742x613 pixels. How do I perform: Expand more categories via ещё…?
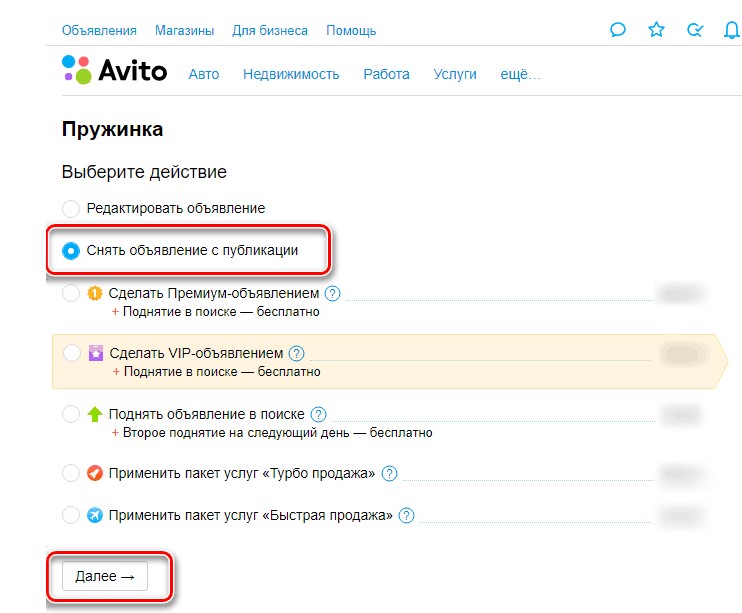[520, 74]
